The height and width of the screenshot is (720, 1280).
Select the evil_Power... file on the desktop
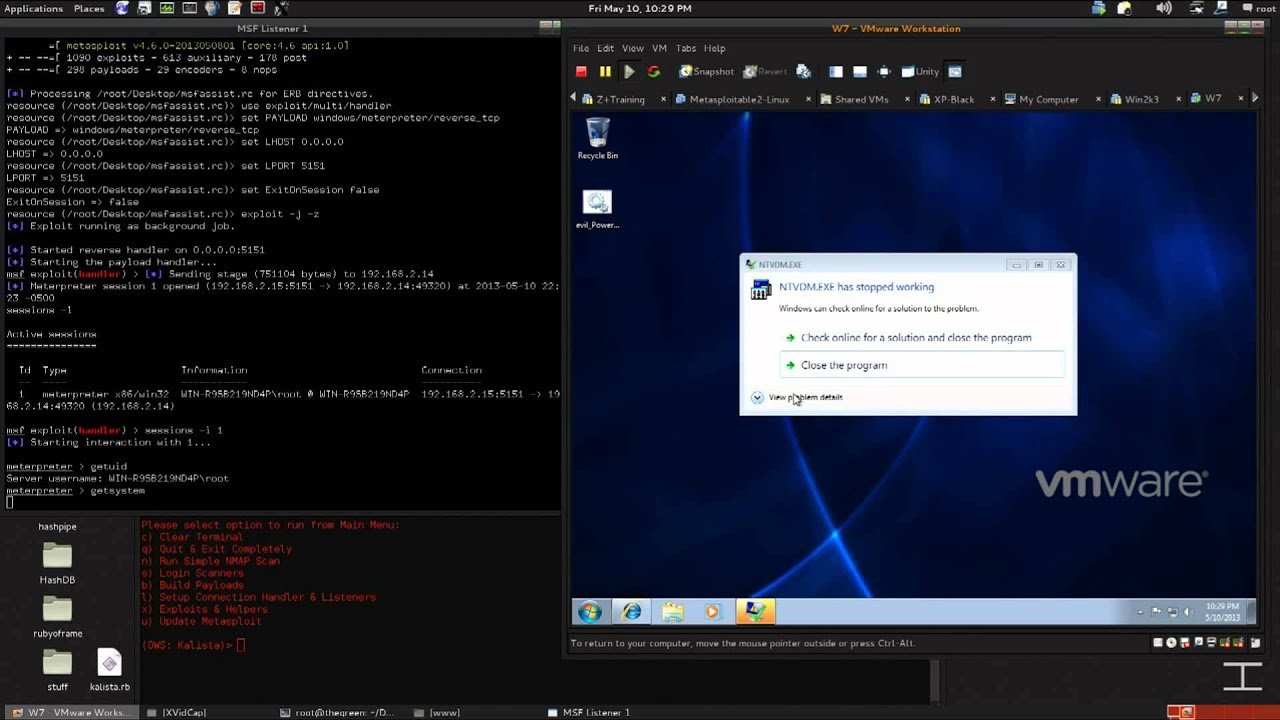[x=597, y=209]
